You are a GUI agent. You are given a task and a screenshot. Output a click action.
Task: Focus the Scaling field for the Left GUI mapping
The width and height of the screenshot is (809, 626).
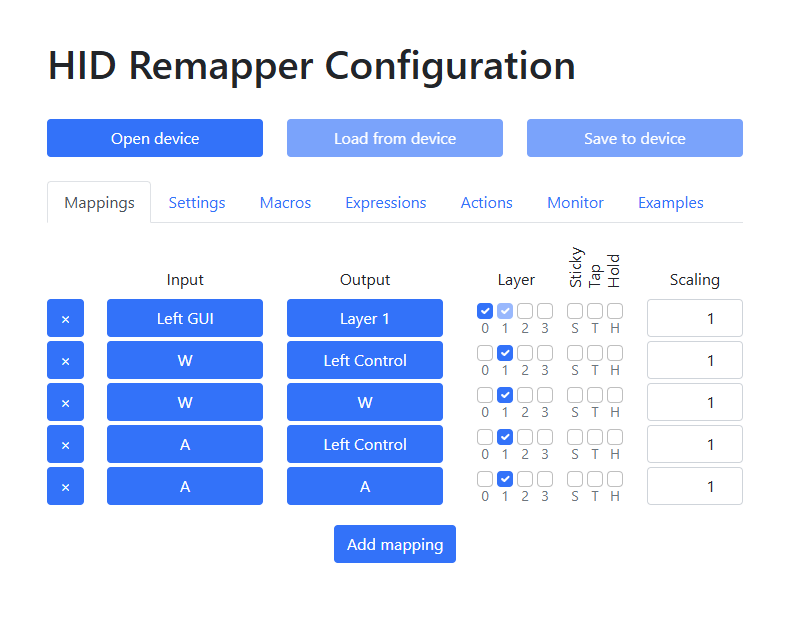tap(695, 318)
